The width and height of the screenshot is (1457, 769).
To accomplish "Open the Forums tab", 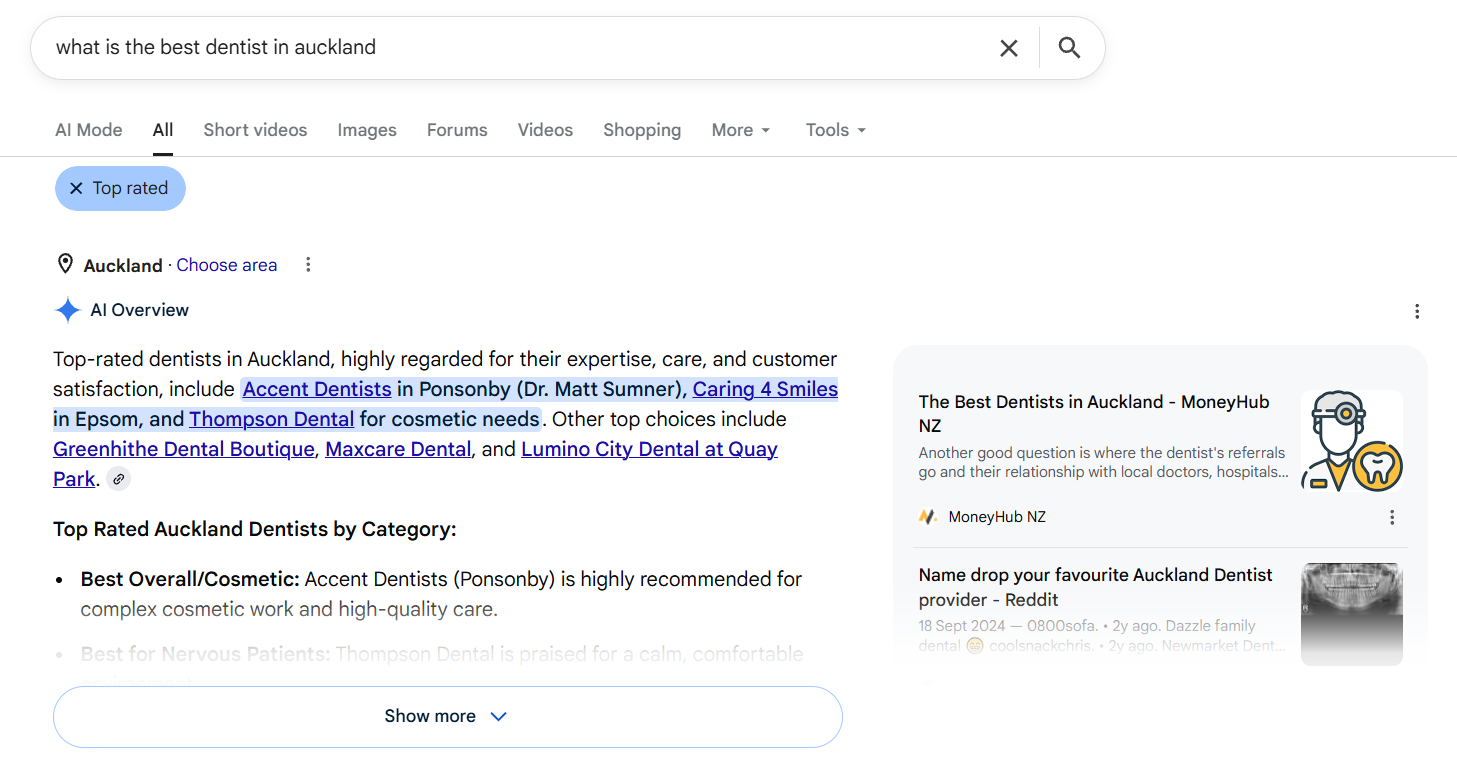I will coord(457,130).
